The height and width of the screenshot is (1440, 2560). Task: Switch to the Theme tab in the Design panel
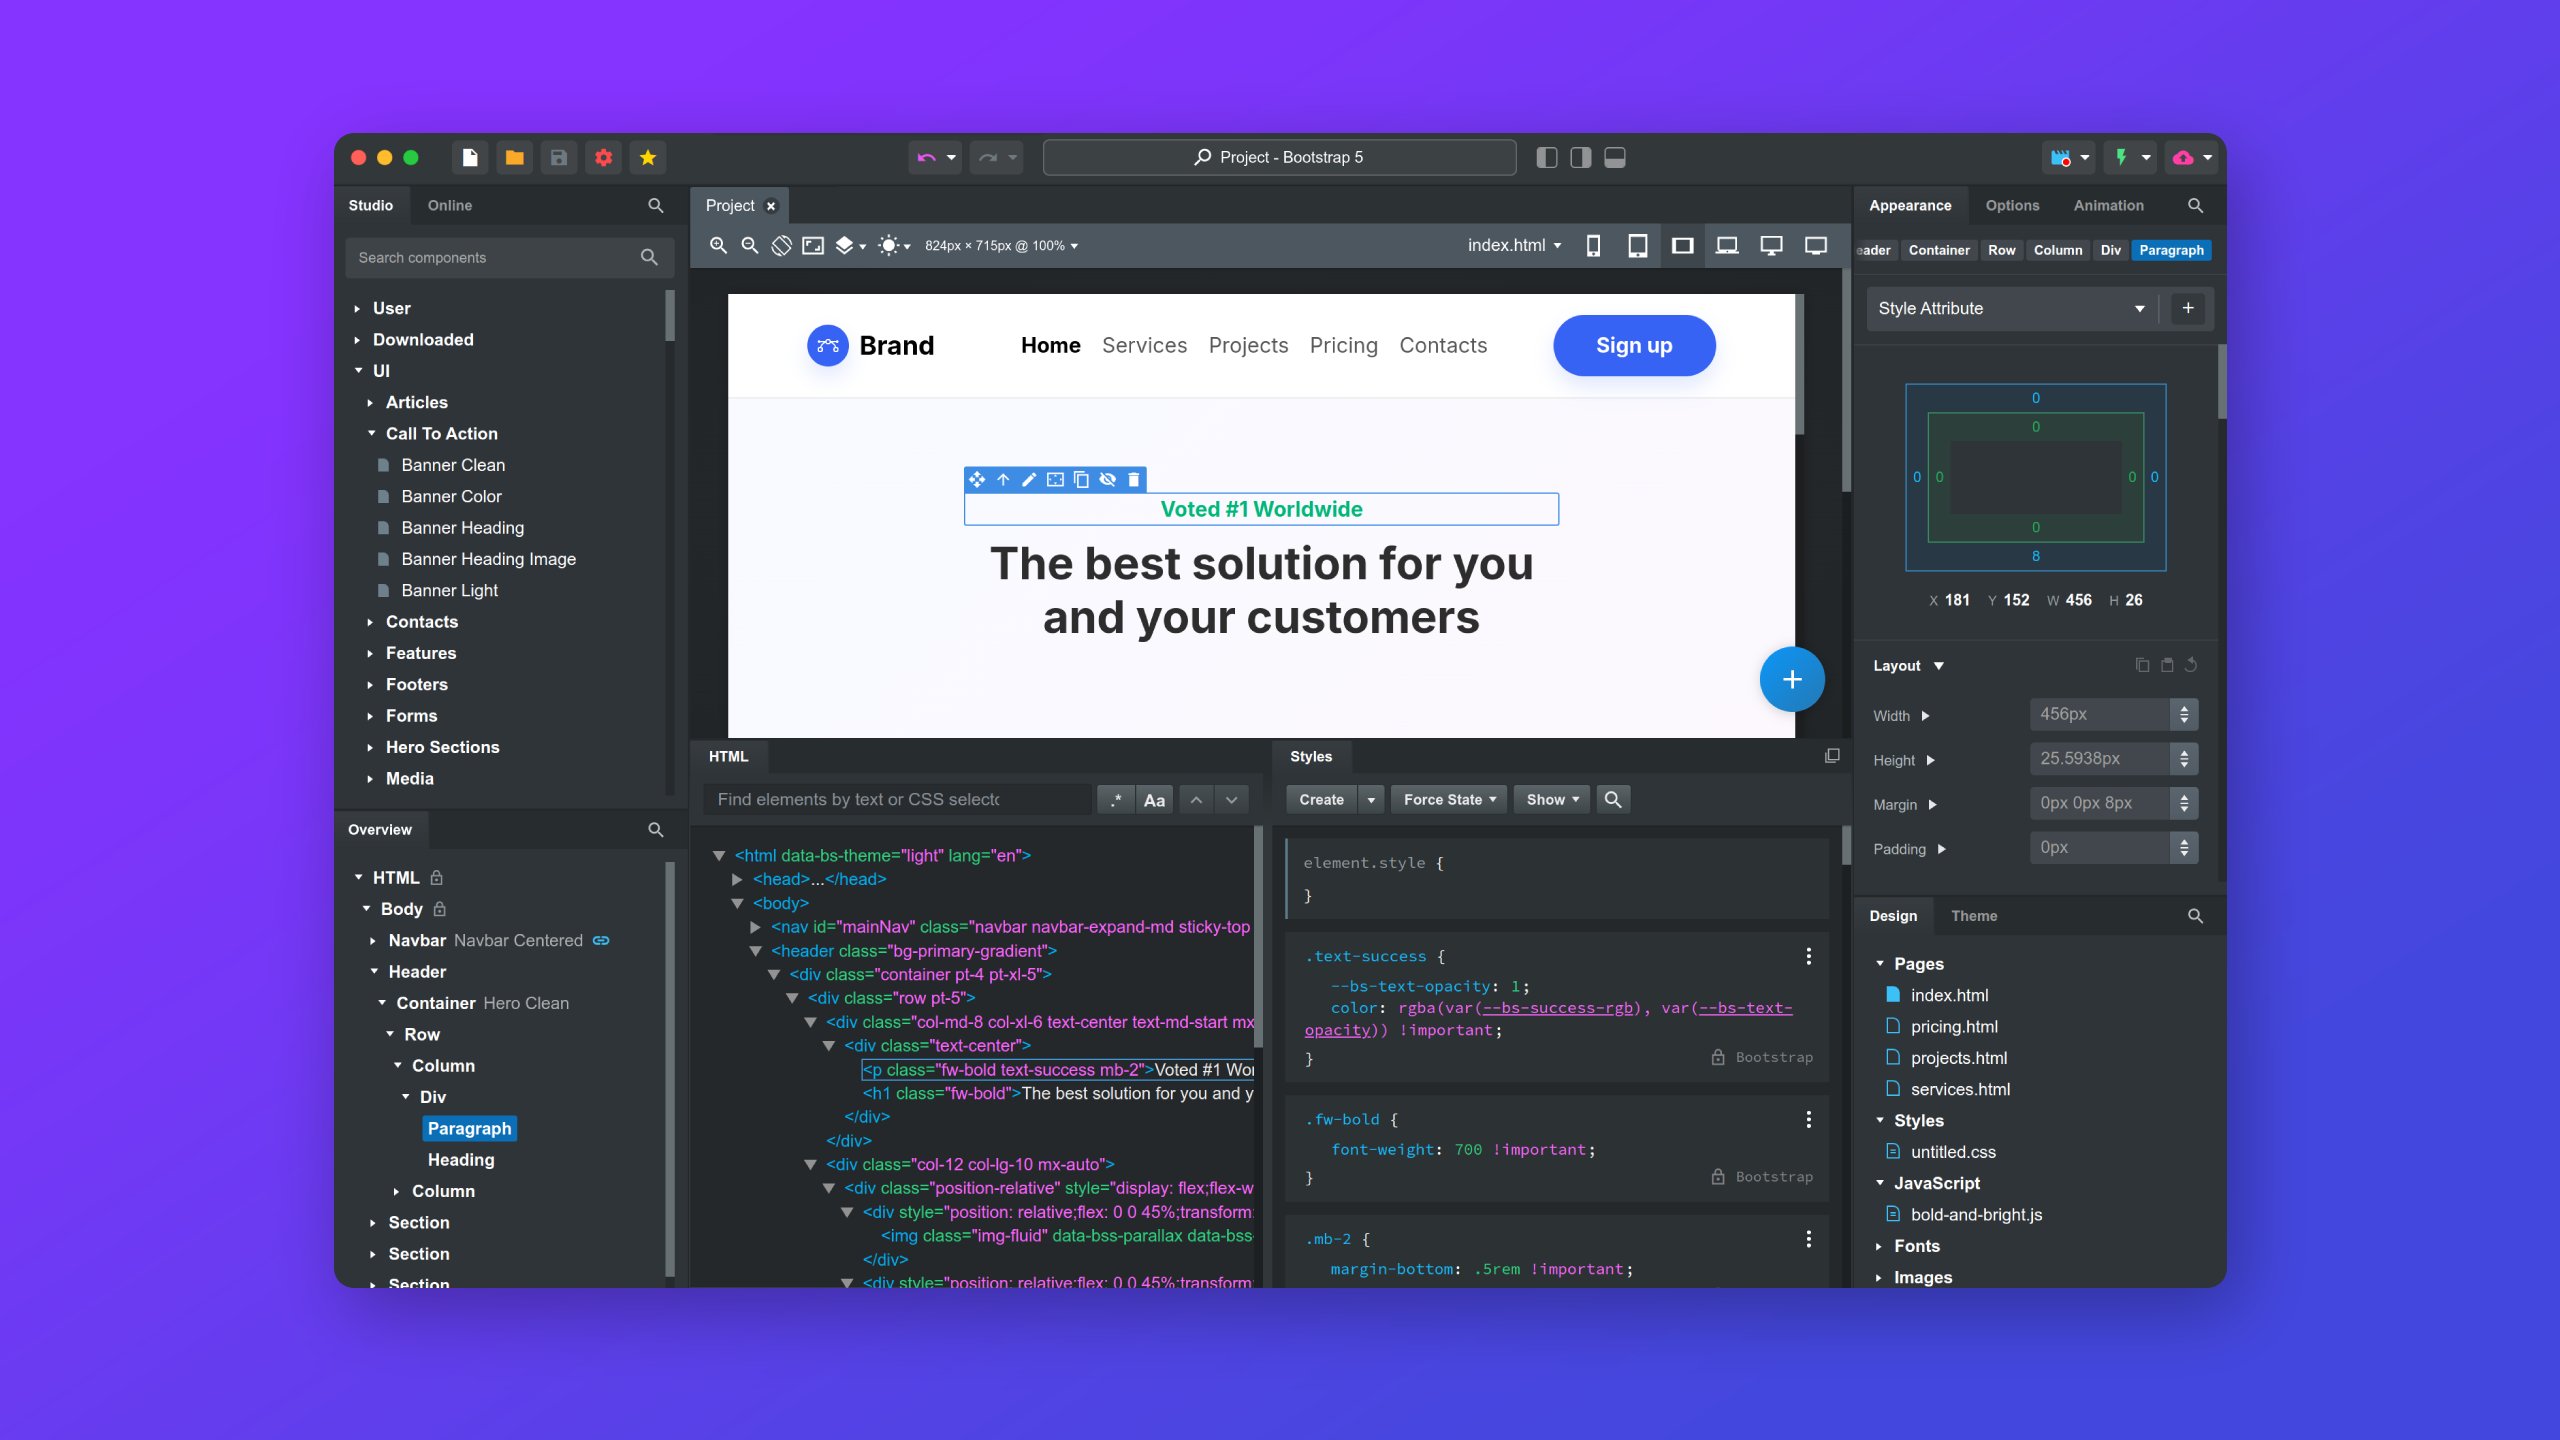pos(1974,915)
